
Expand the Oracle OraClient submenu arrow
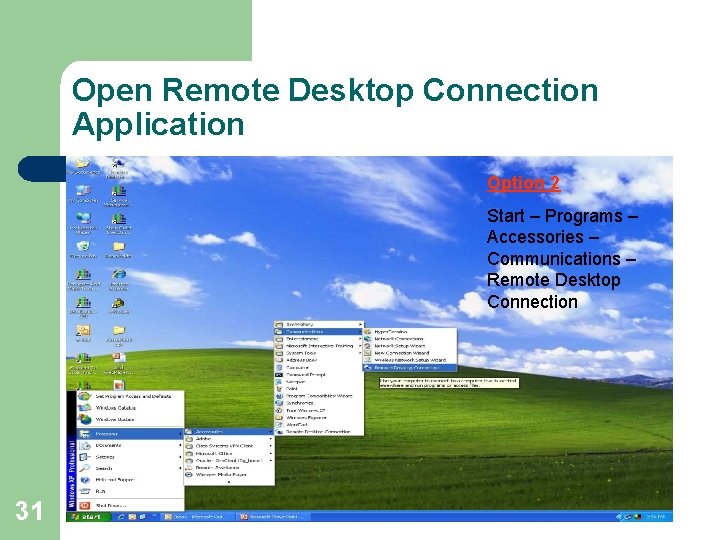coord(270,460)
